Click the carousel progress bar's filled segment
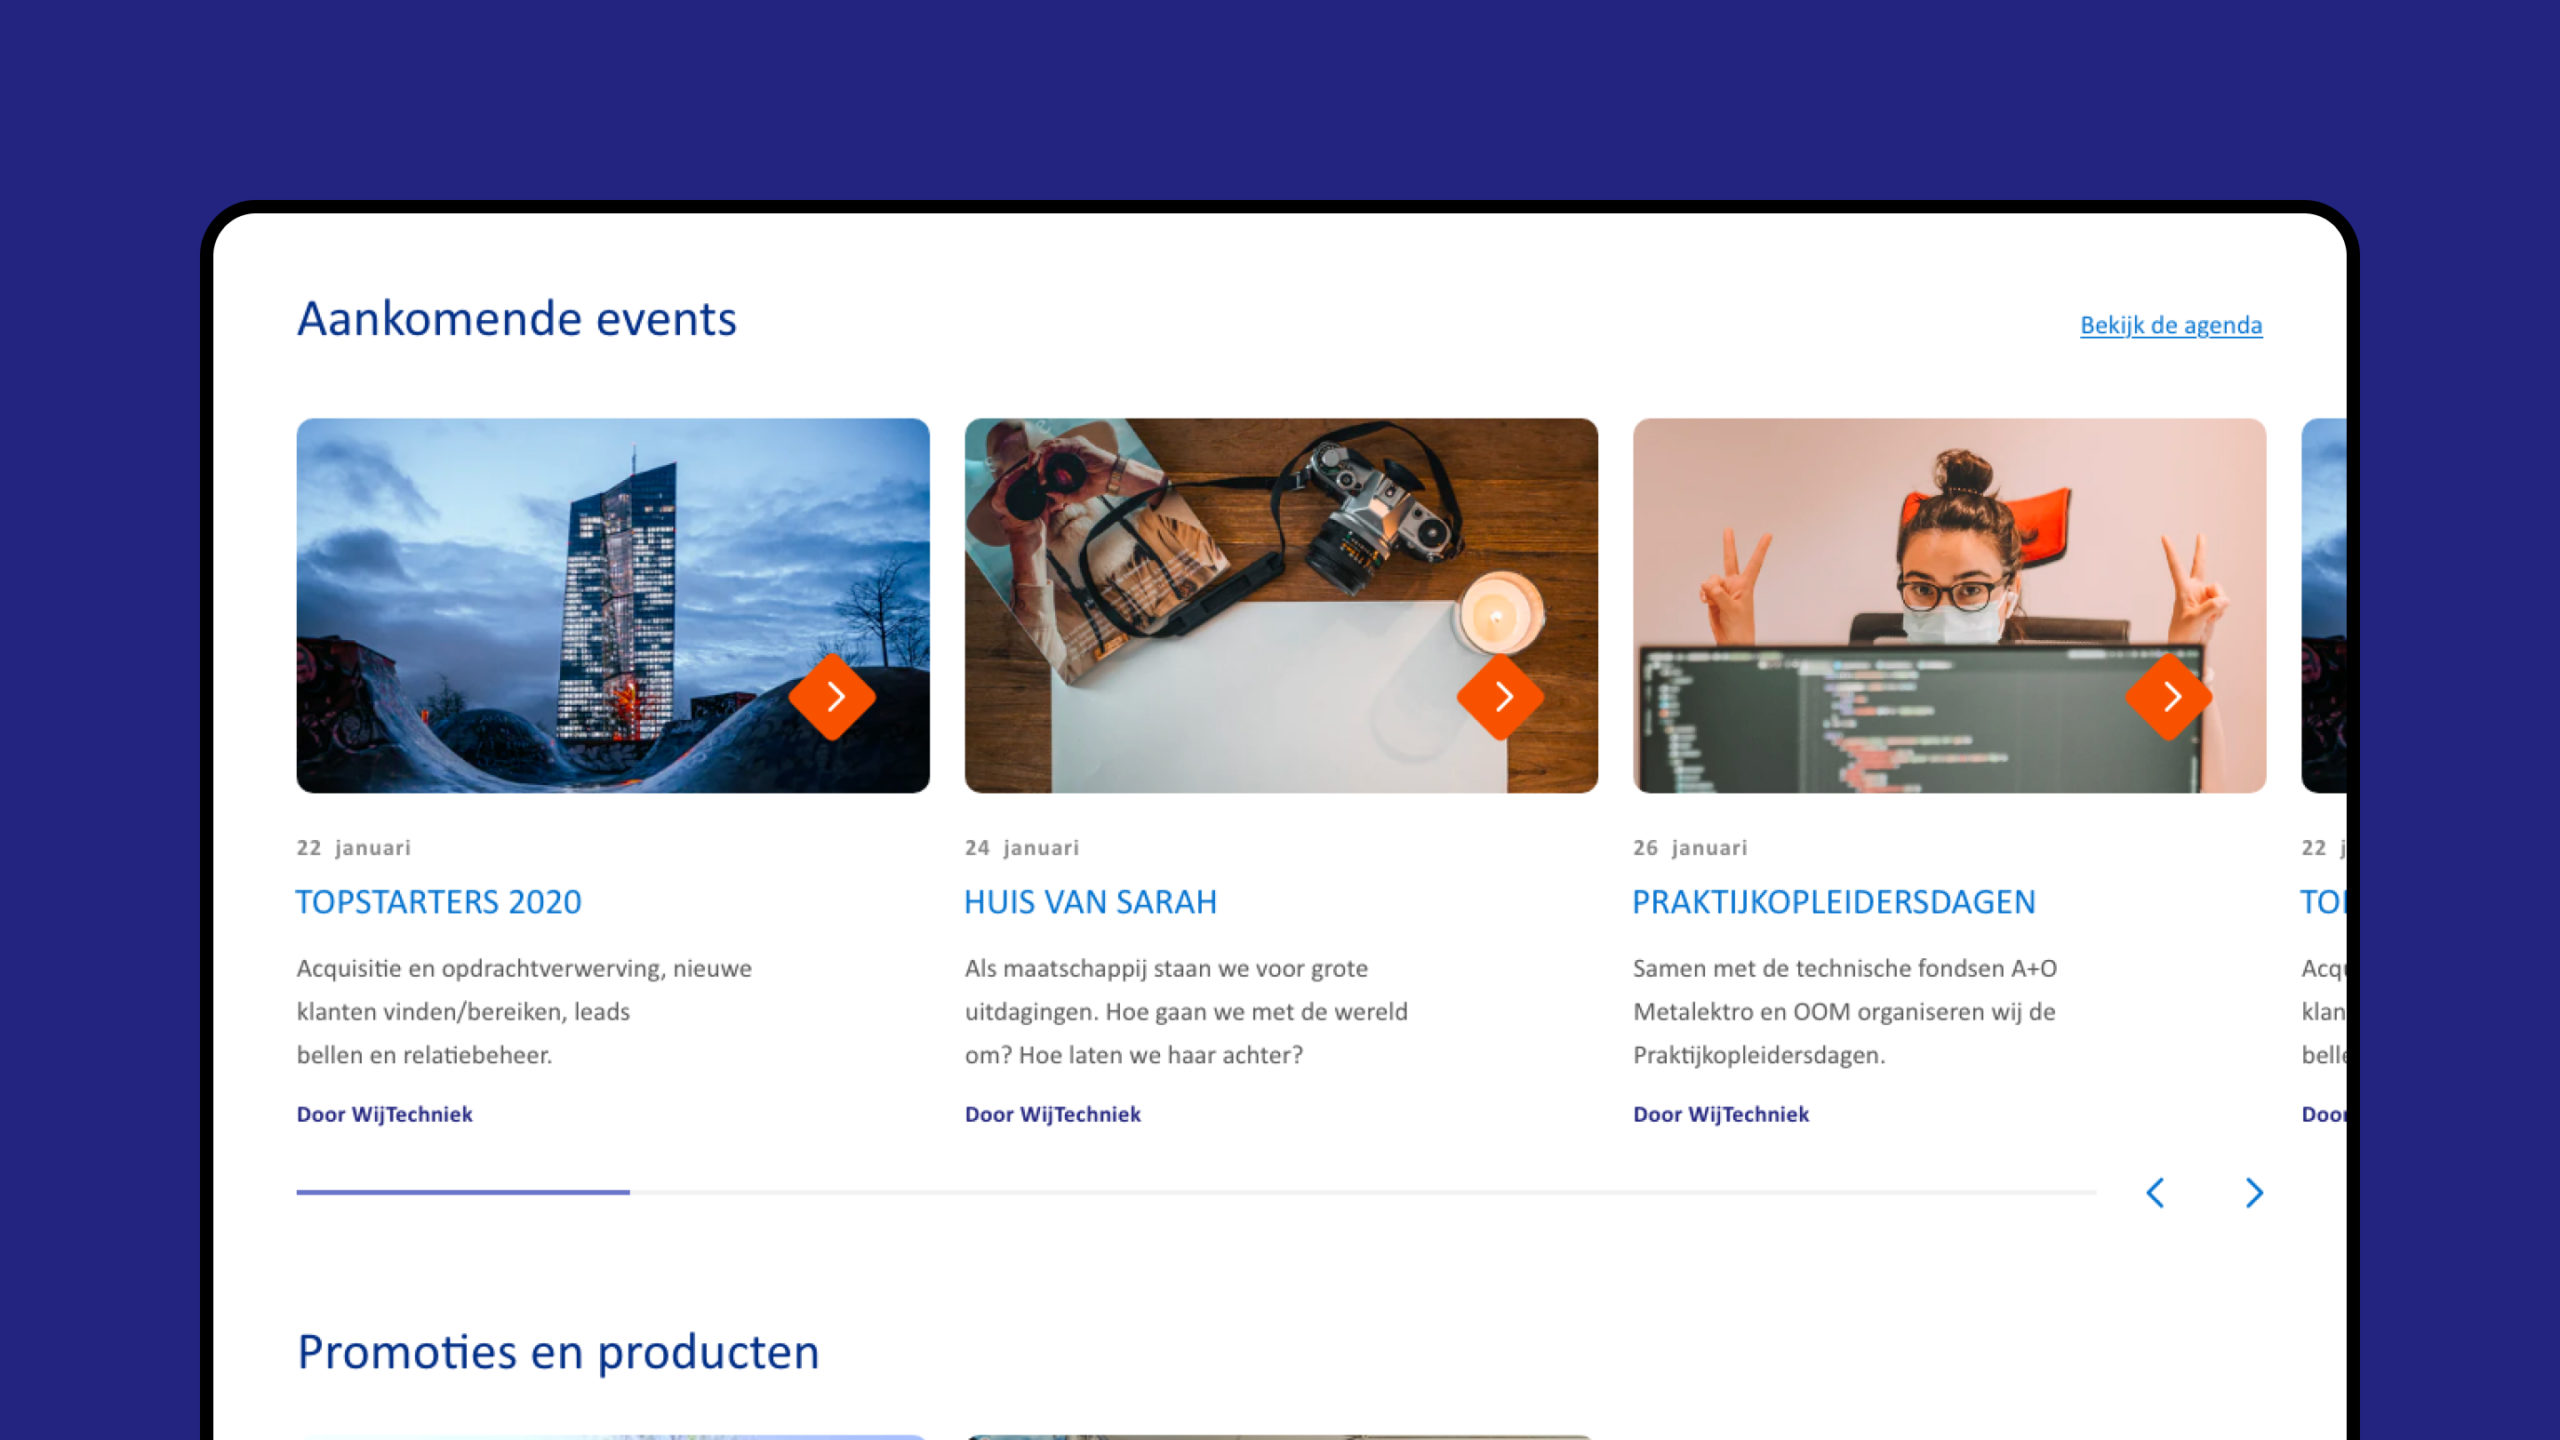The width and height of the screenshot is (2560, 1440). [462, 1192]
